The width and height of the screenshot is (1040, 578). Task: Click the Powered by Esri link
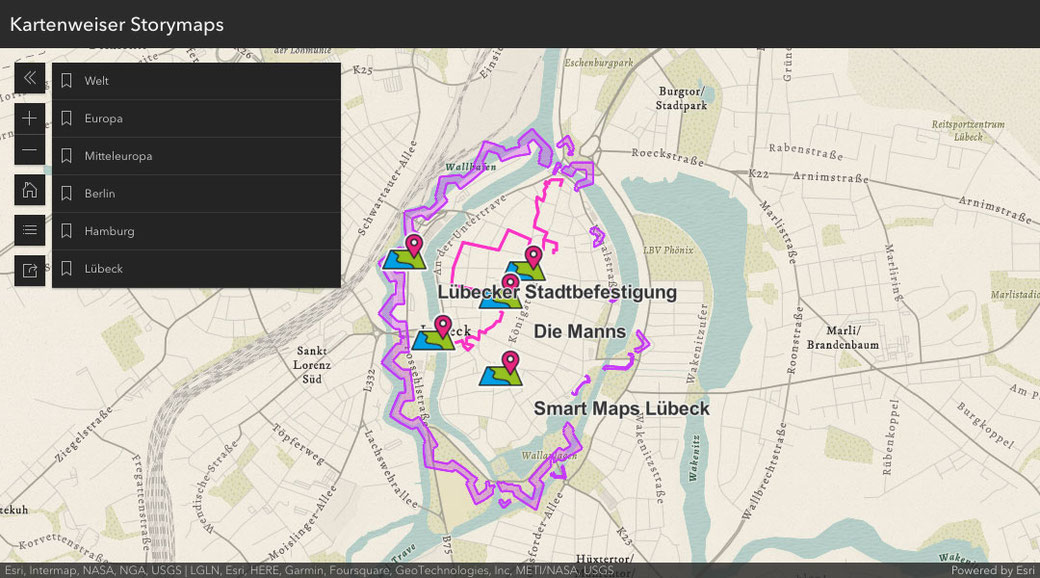click(x=992, y=571)
